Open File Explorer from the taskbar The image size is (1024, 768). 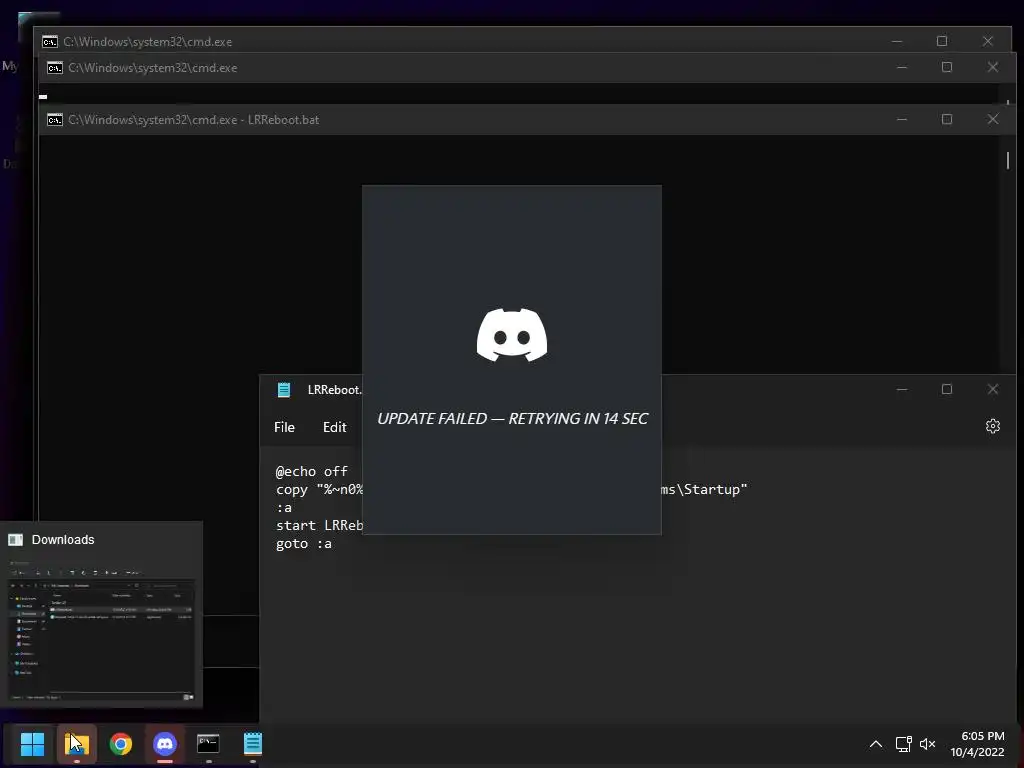point(76,744)
